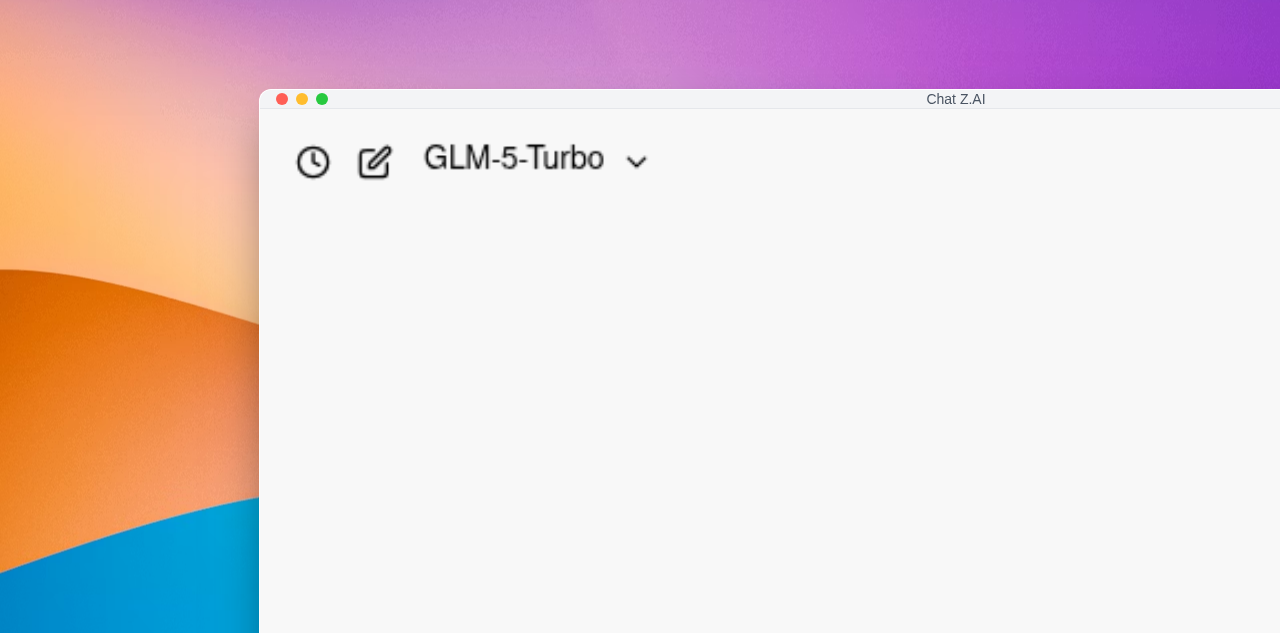Start a new chat with the pencil icon
The image size is (1280, 633).
coord(375,162)
